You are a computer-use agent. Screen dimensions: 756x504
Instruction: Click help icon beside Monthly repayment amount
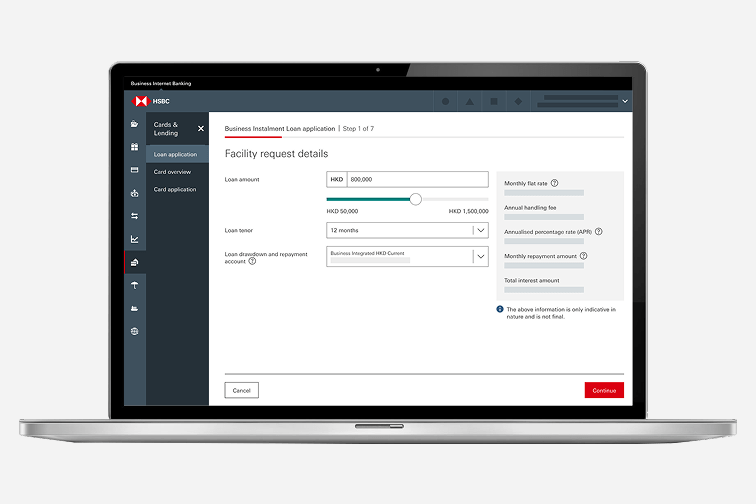coord(583,256)
